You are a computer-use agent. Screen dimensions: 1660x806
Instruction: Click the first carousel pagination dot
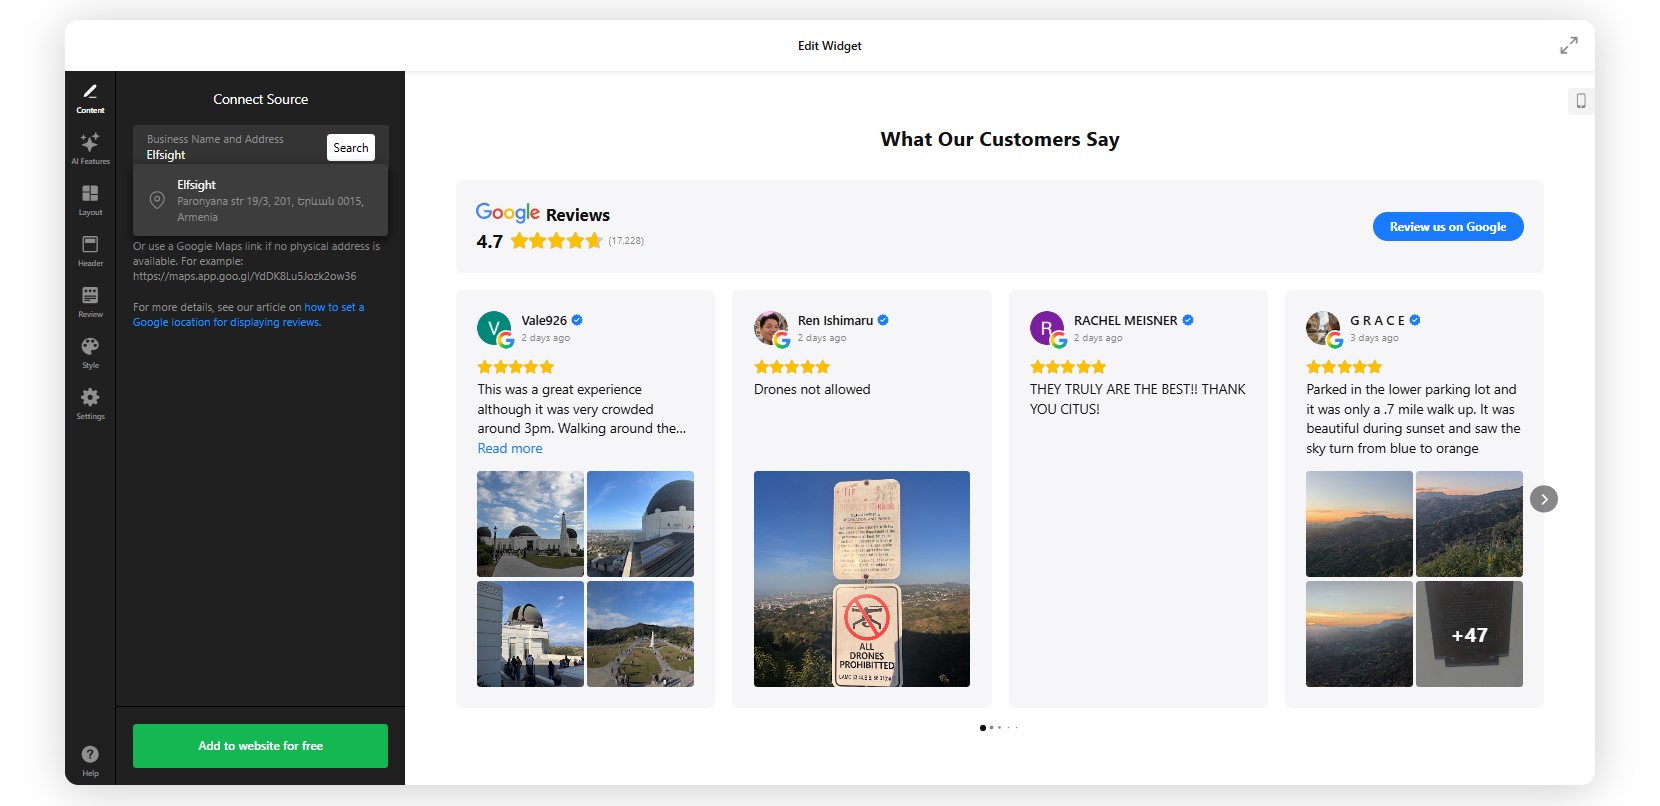point(983,728)
